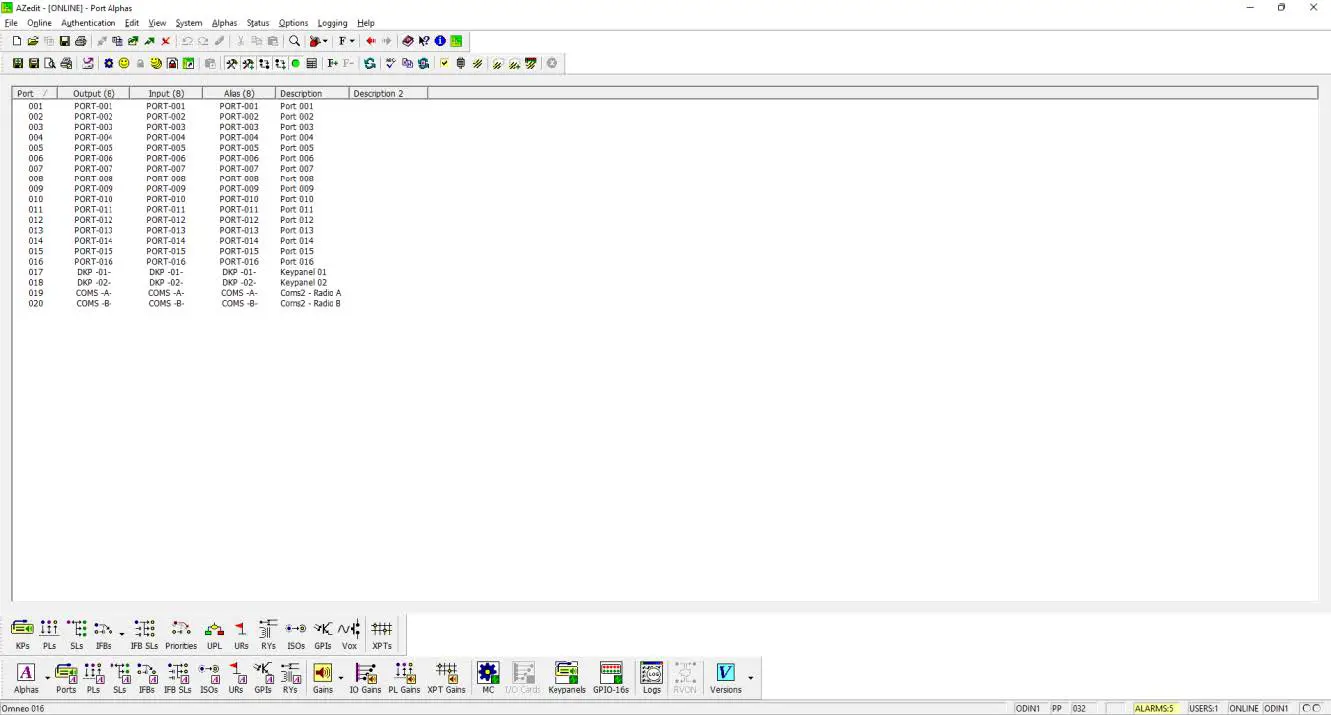
Task: Open the ISOs setup icon beside GPIs
Action: coord(296,634)
